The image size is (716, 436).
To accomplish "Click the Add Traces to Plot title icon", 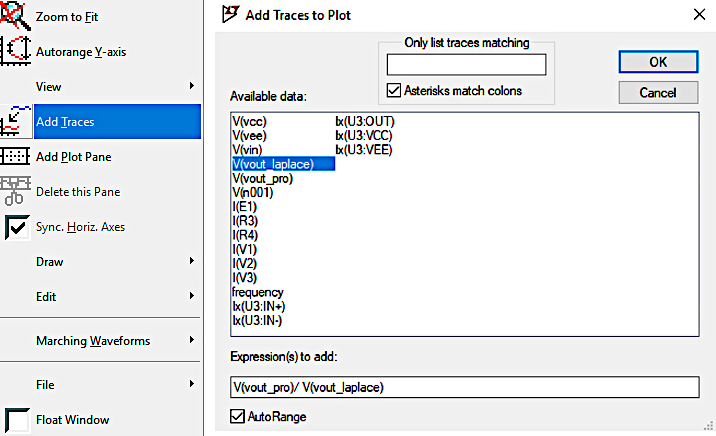I will pos(230,14).
